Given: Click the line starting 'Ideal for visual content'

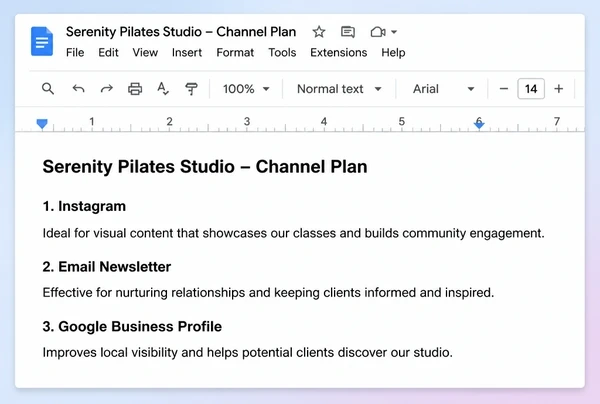Looking at the screenshot, I should point(293,233).
